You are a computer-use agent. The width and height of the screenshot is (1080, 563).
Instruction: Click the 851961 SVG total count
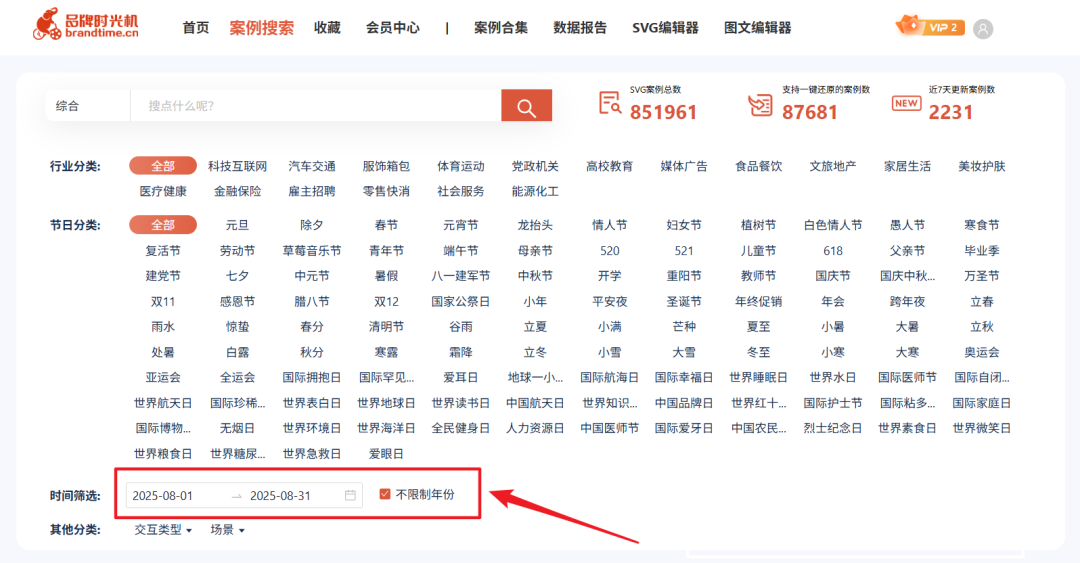(663, 112)
